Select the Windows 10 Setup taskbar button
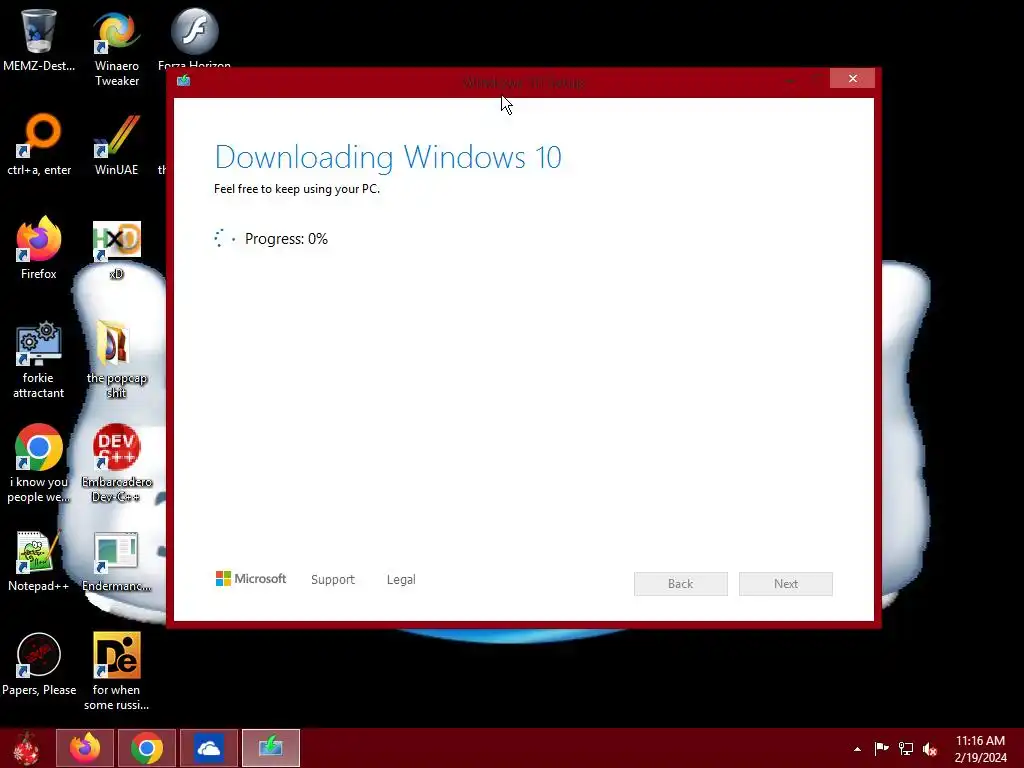This screenshot has height=768, width=1024. pyautogui.click(x=270, y=748)
